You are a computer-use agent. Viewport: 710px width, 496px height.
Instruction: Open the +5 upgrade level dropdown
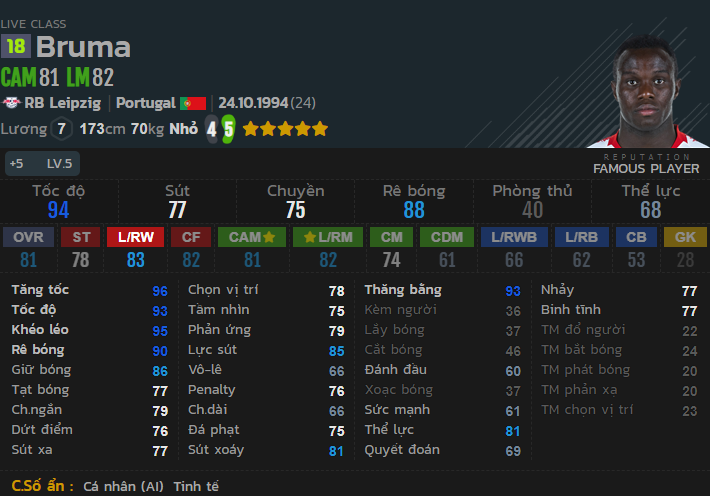pyautogui.click(x=17, y=163)
